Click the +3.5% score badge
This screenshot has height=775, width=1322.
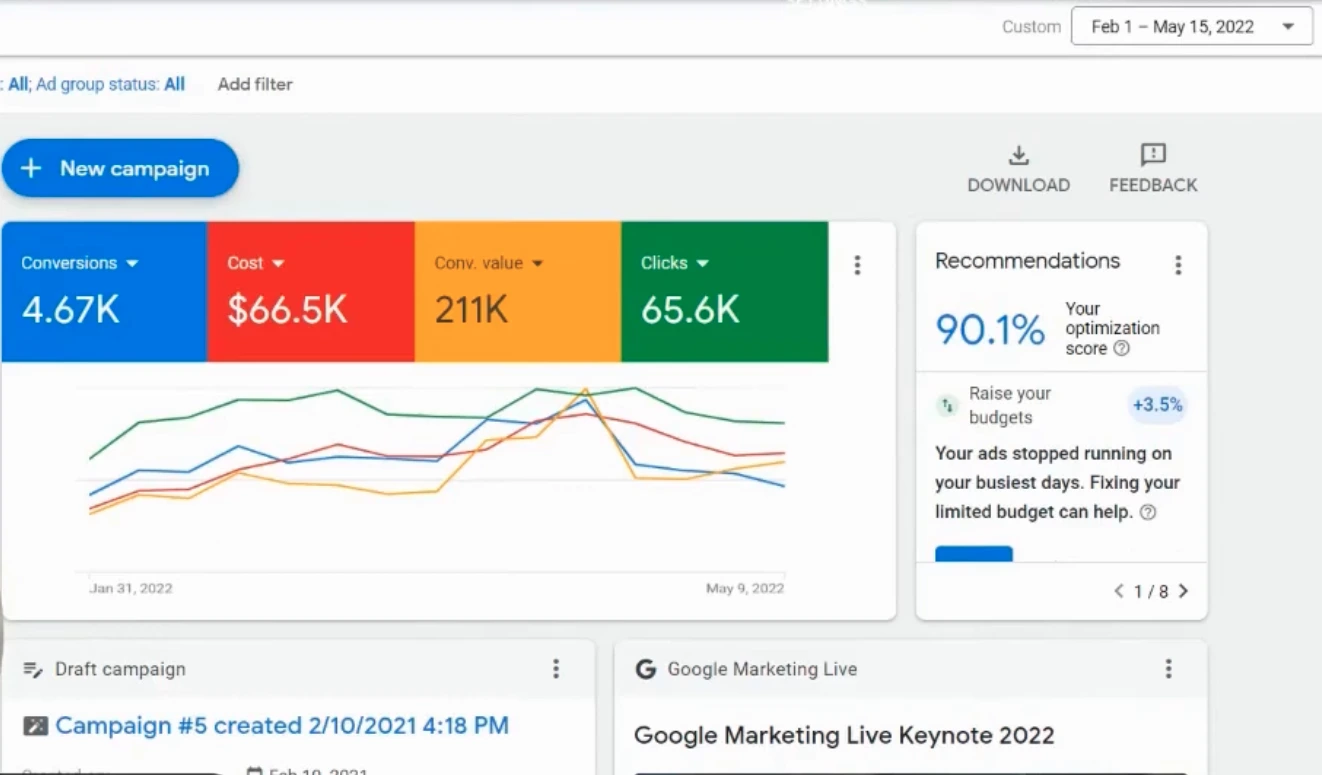pyautogui.click(x=1157, y=405)
